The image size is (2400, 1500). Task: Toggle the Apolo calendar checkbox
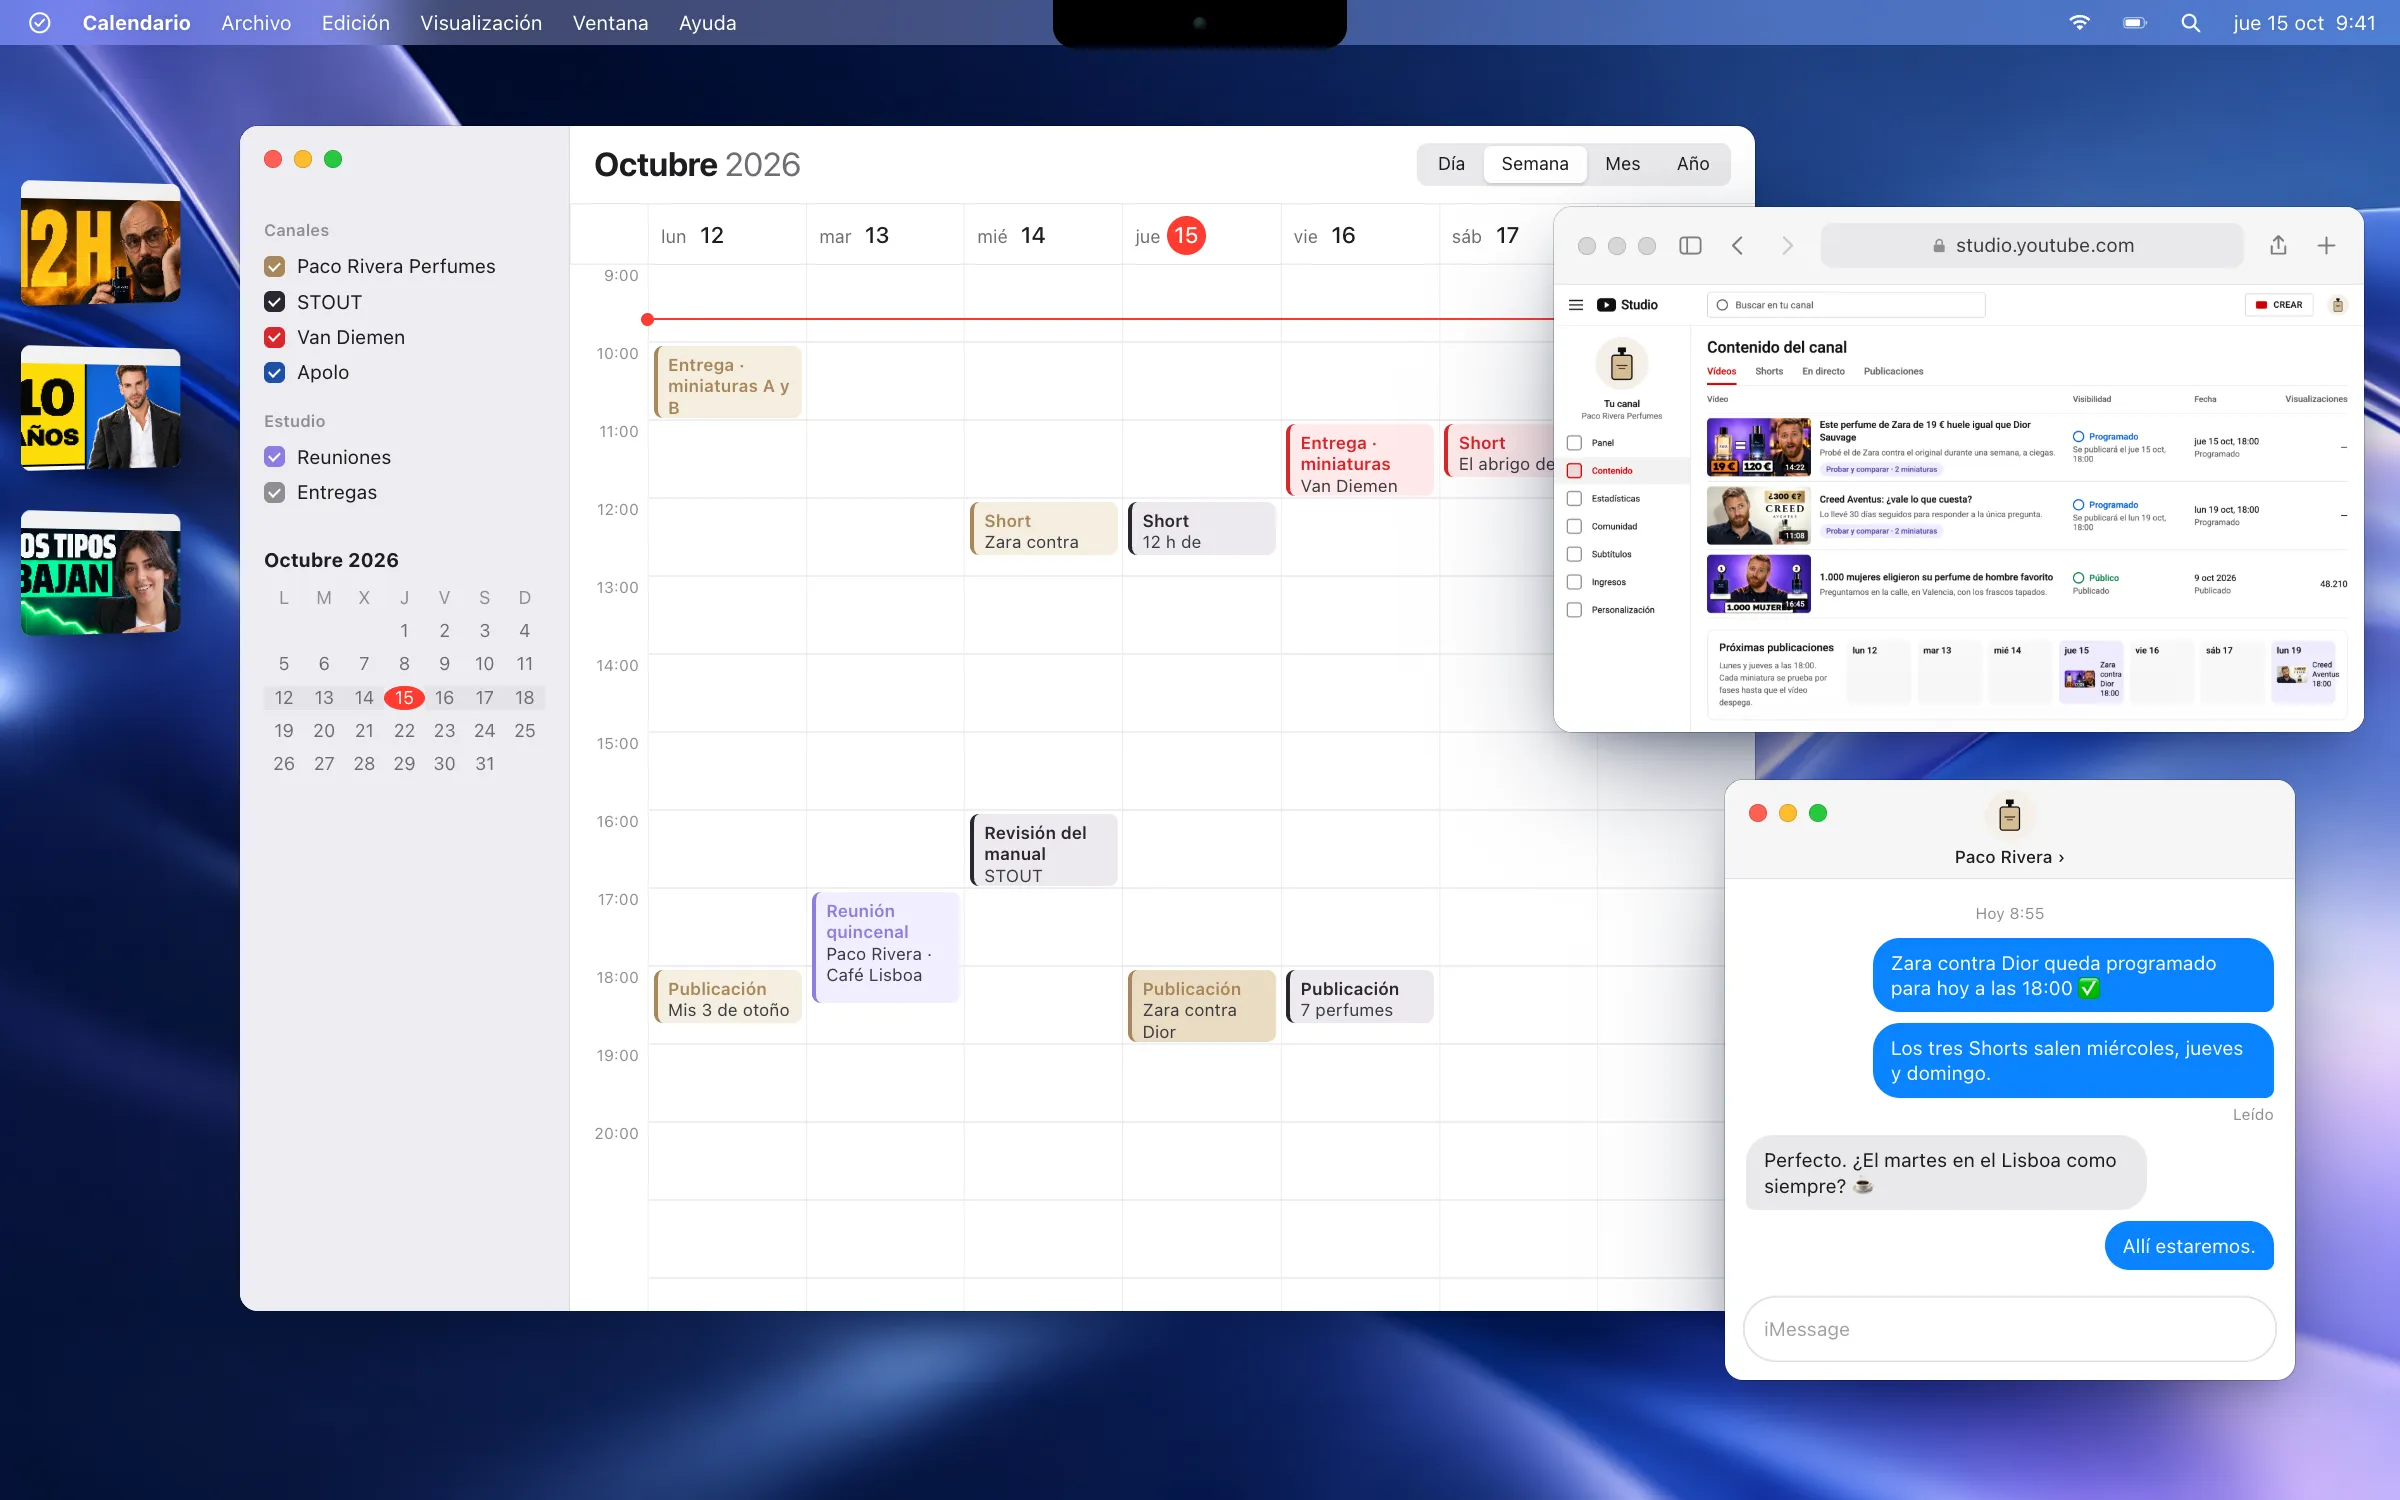click(274, 373)
